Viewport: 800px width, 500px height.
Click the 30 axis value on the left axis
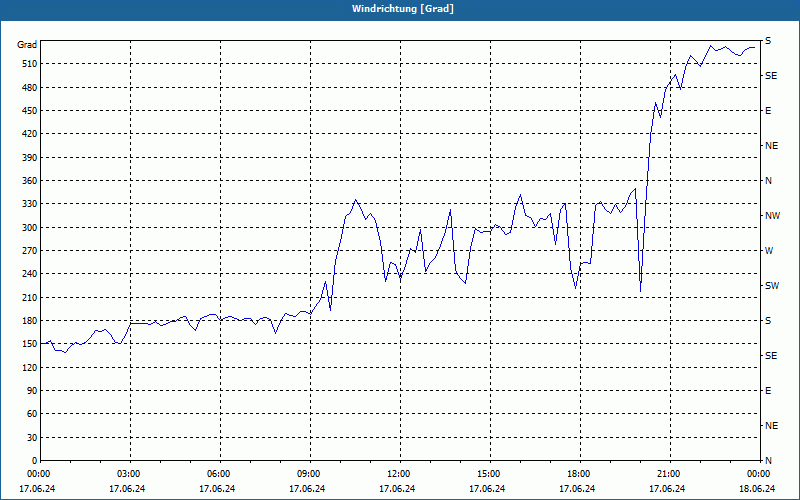[31, 438]
